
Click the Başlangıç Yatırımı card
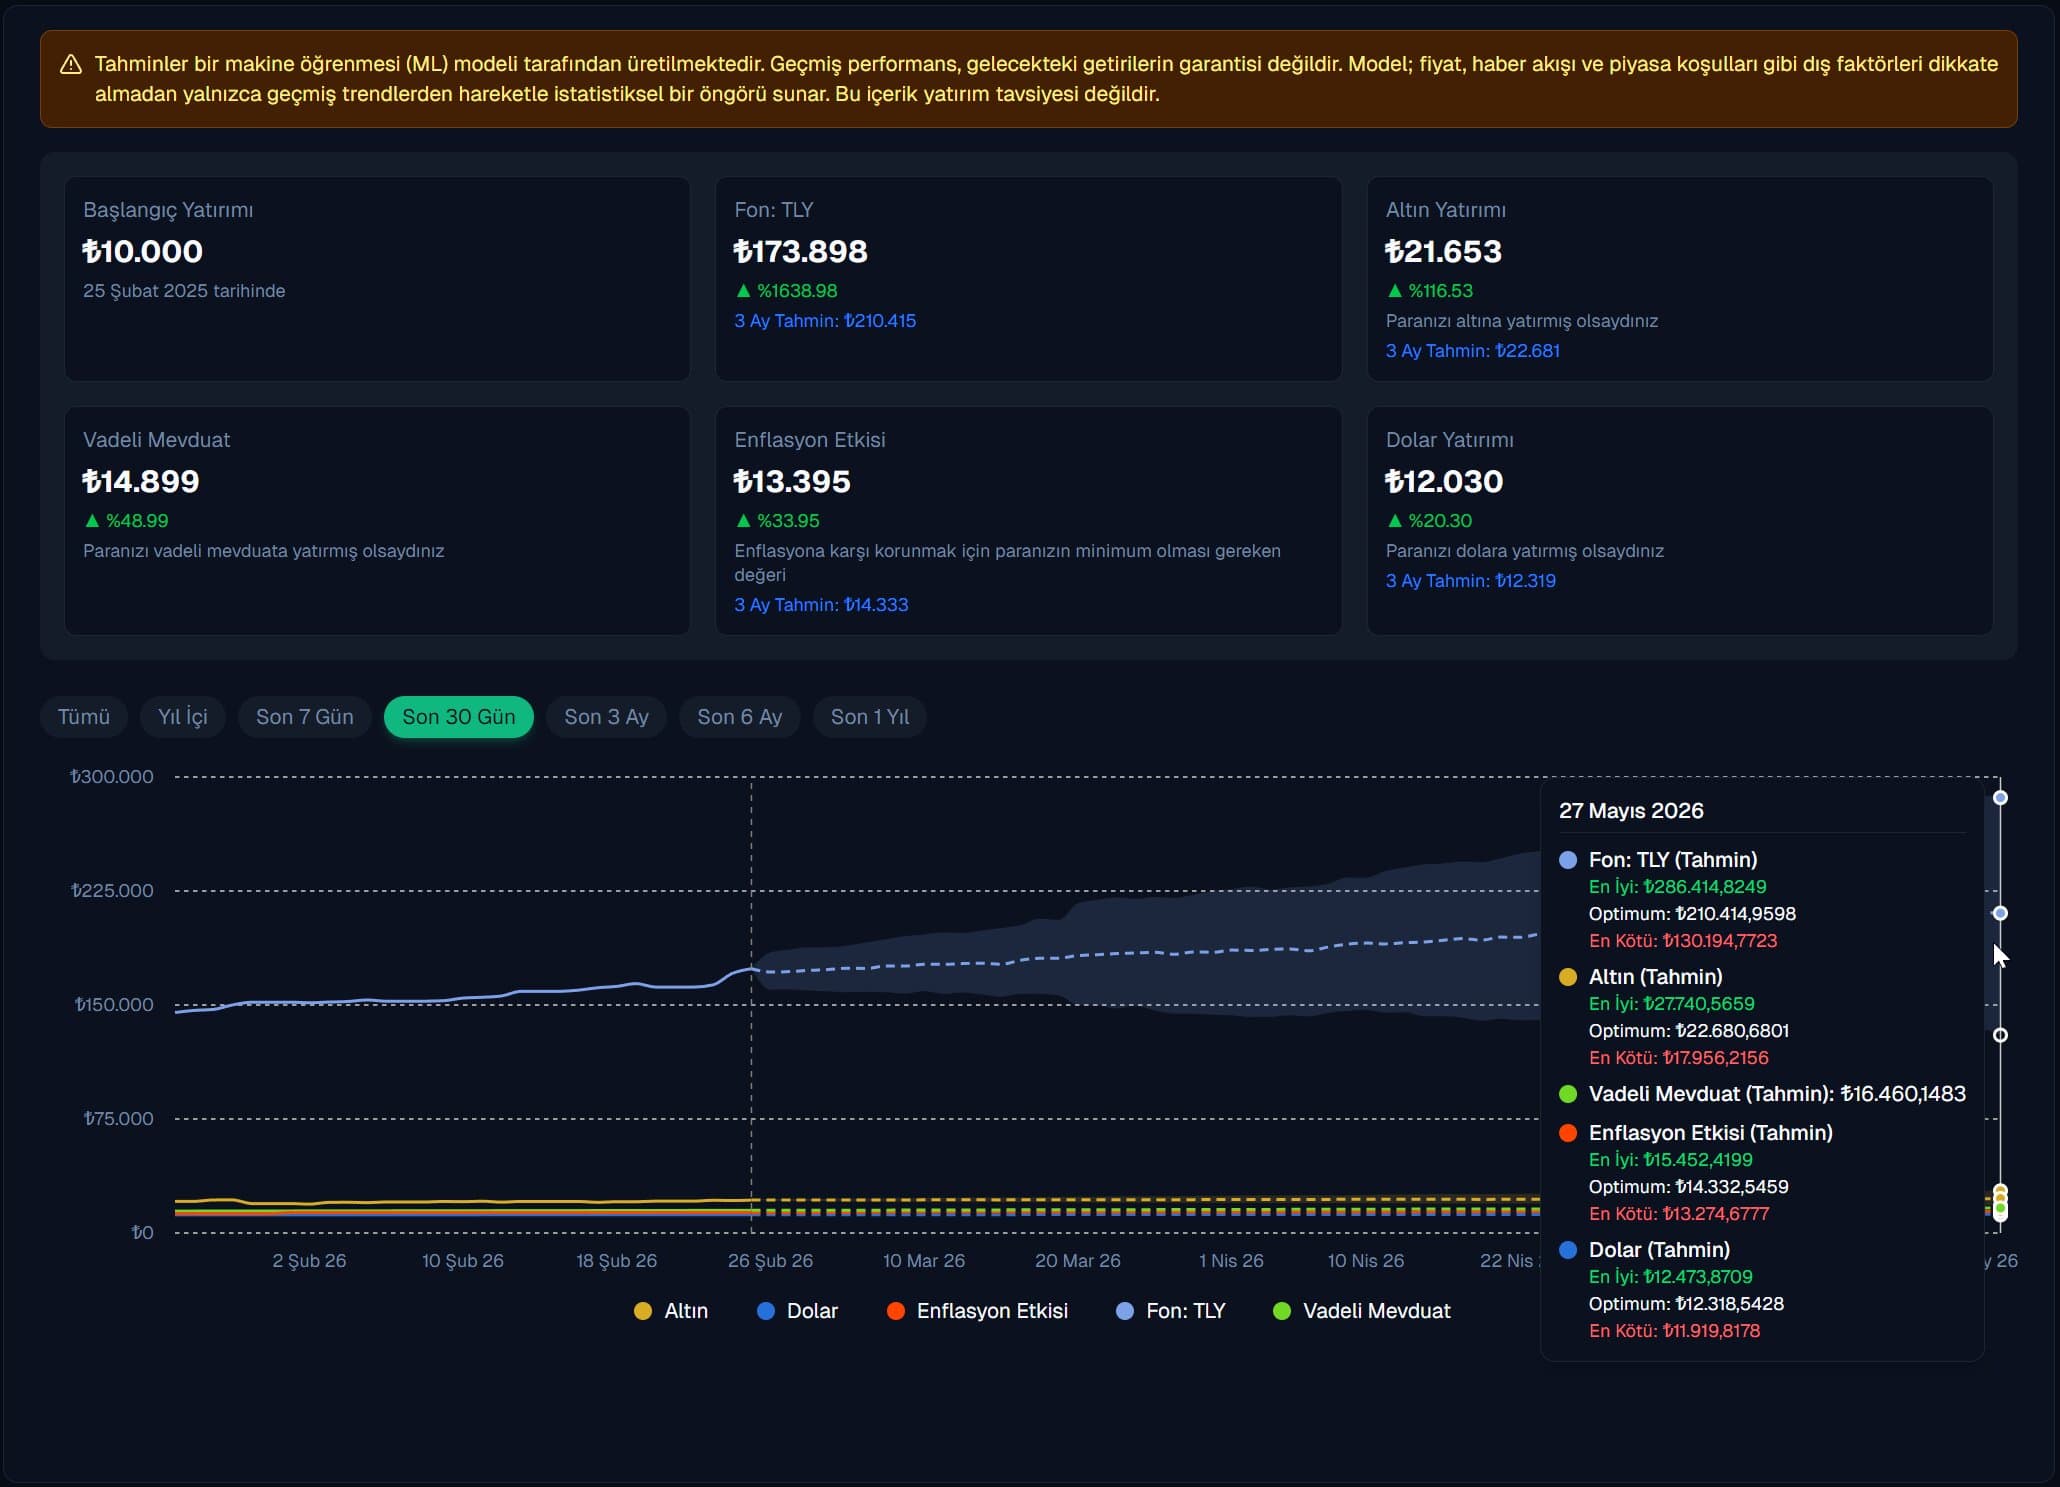click(377, 279)
